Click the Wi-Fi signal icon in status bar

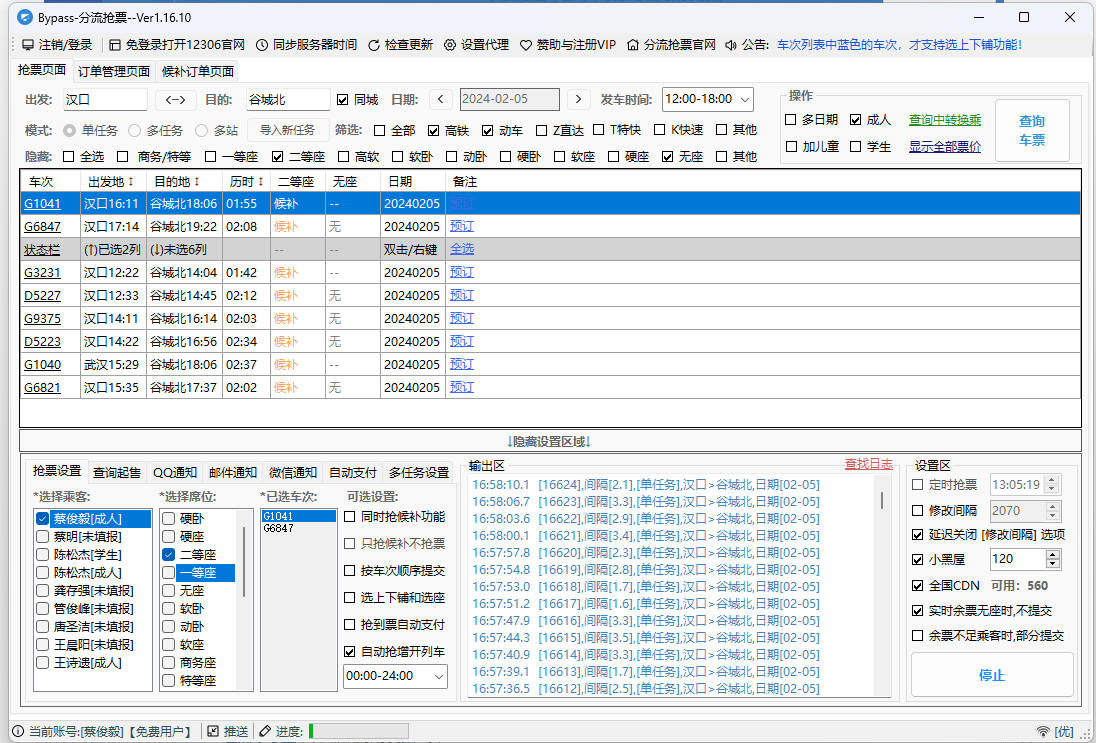[x=1043, y=732]
